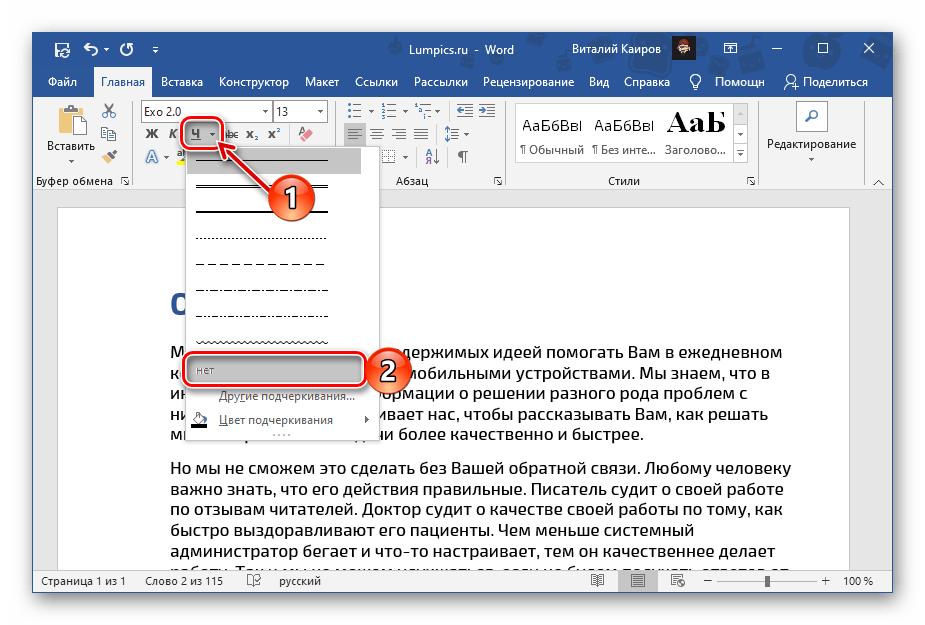Screen dimensions: 925x625
Task: Open the paragraph settings dialog launcher
Action: click(498, 181)
